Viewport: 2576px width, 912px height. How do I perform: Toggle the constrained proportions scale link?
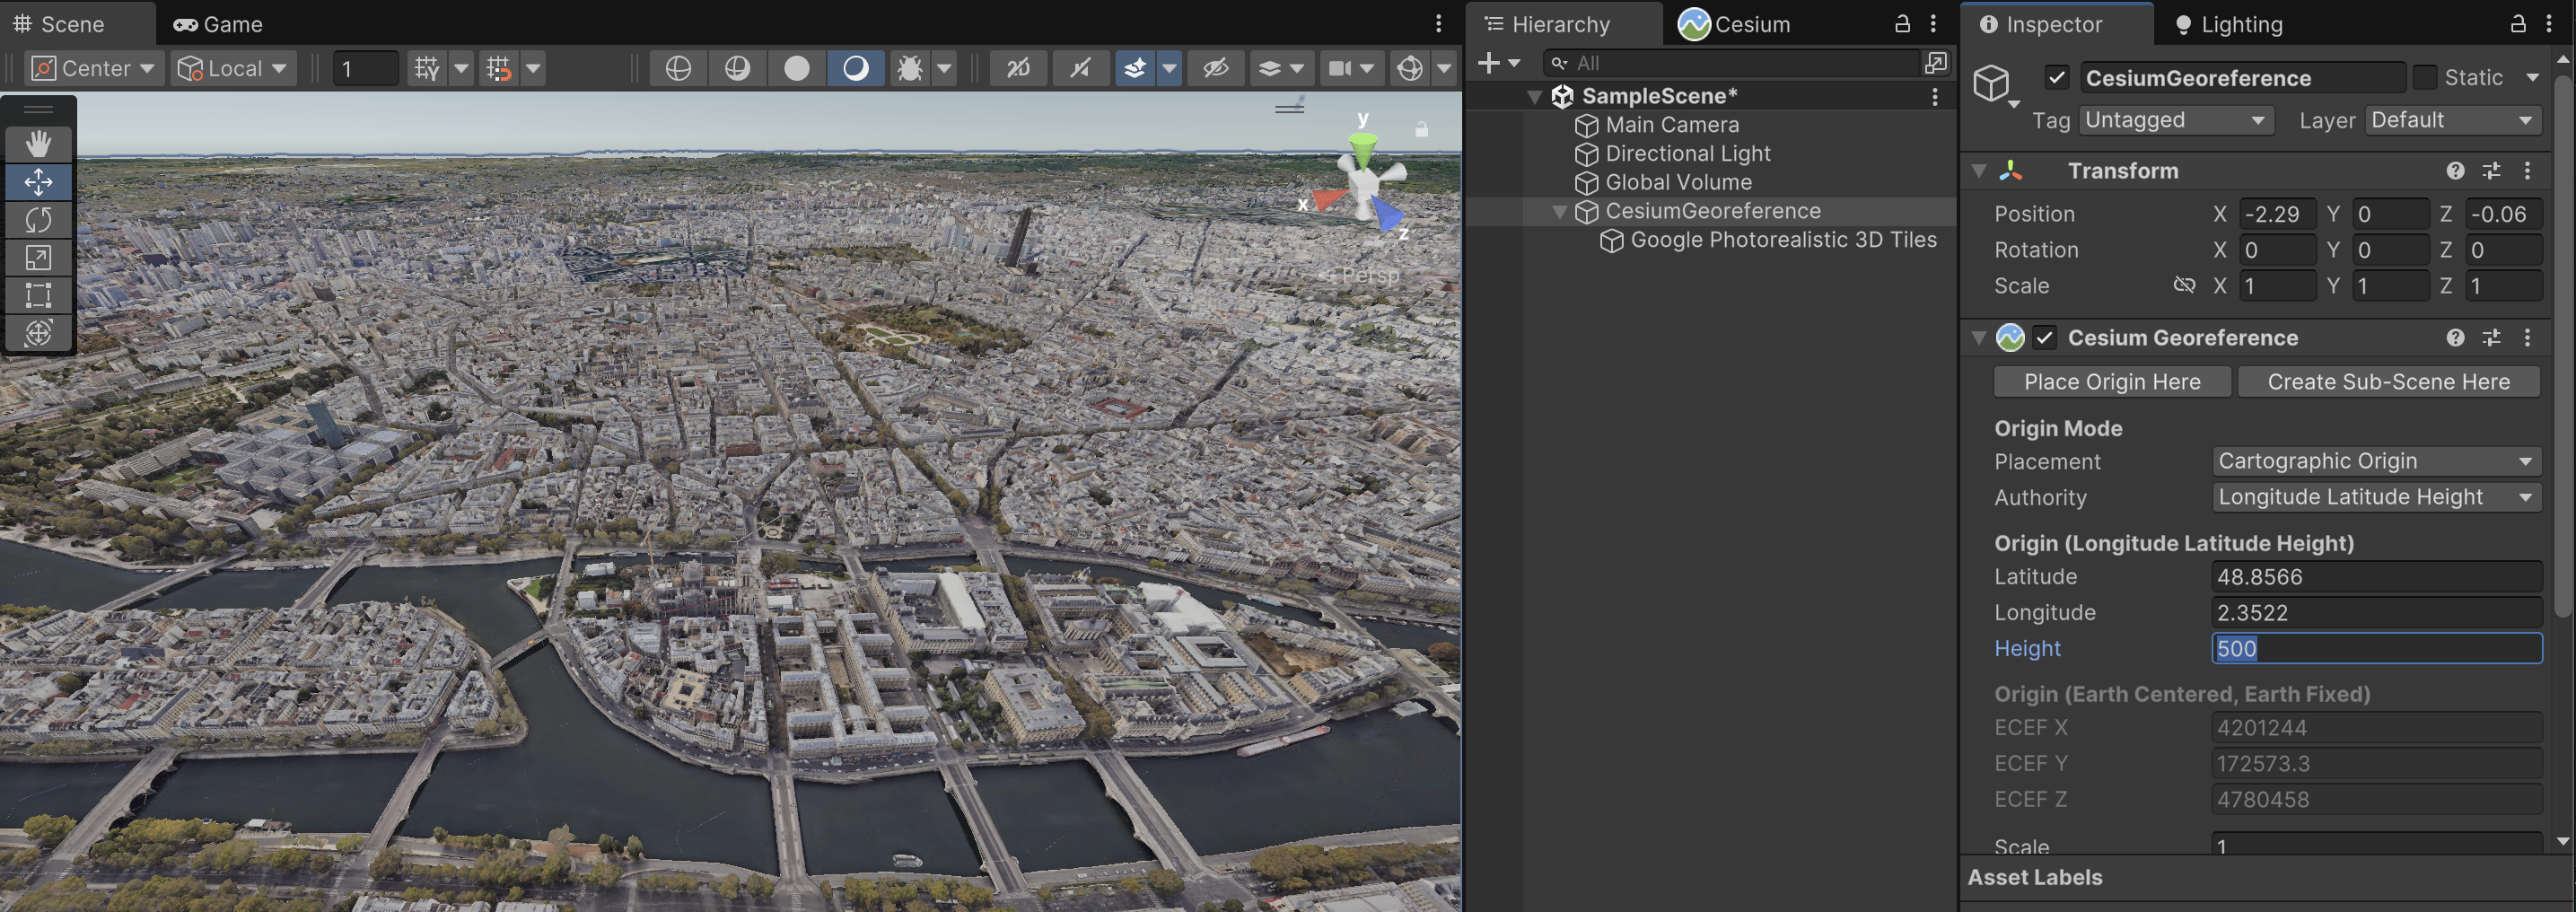click(2184, 286)
